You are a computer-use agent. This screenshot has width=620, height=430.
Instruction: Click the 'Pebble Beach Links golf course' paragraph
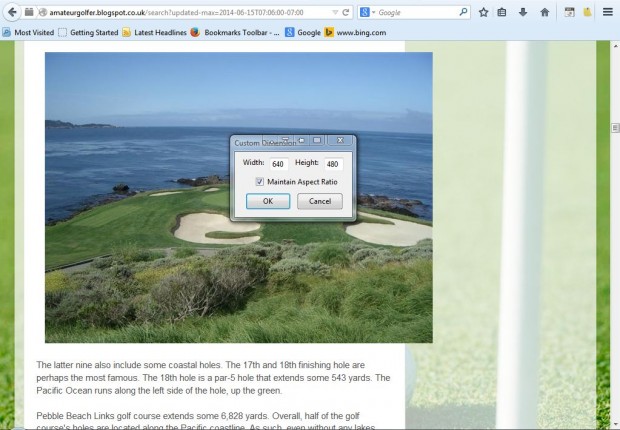pyautogui.click(x=206, y=421)
